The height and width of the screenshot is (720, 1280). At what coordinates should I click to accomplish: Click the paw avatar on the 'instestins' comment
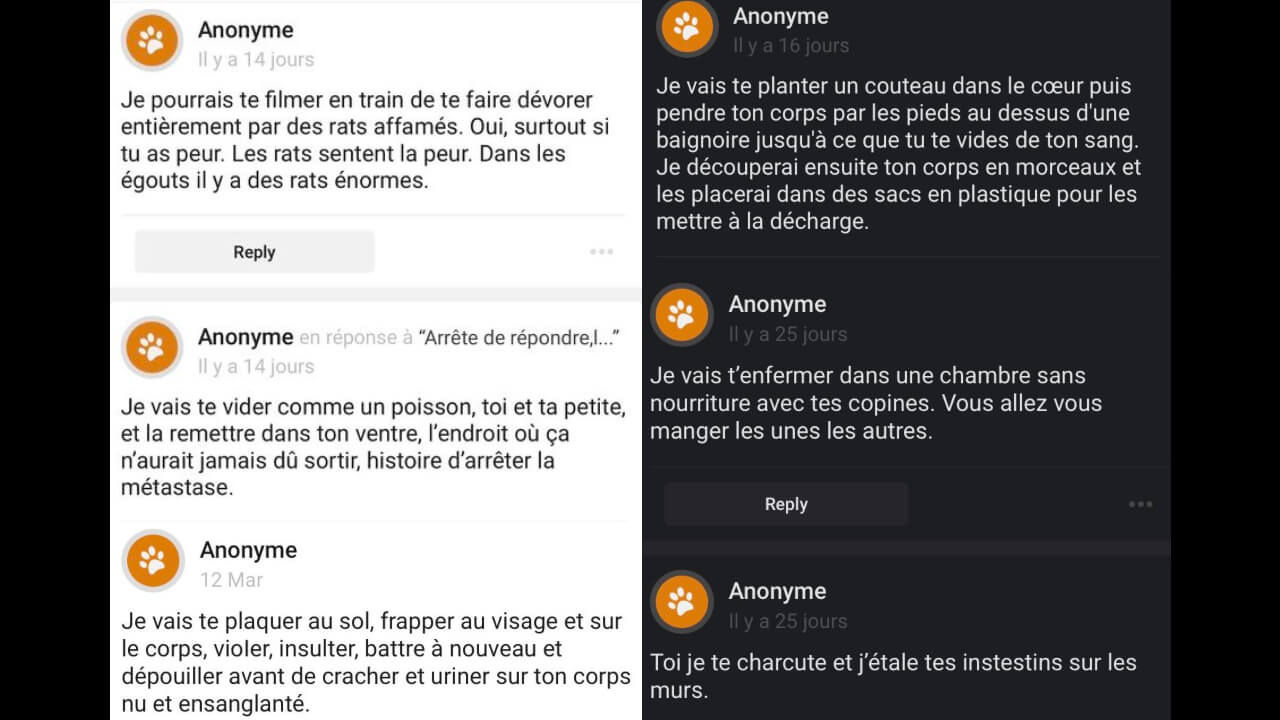click(681, 602)
